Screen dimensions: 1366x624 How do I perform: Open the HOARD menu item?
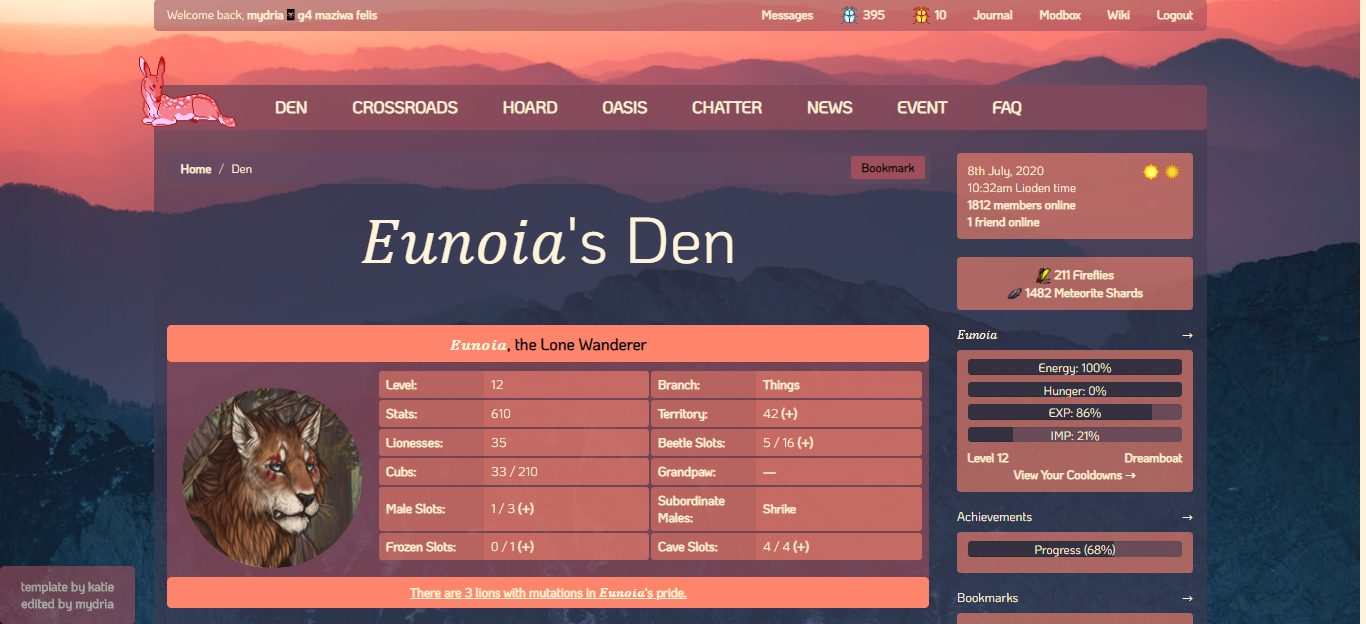pos(530,107)
